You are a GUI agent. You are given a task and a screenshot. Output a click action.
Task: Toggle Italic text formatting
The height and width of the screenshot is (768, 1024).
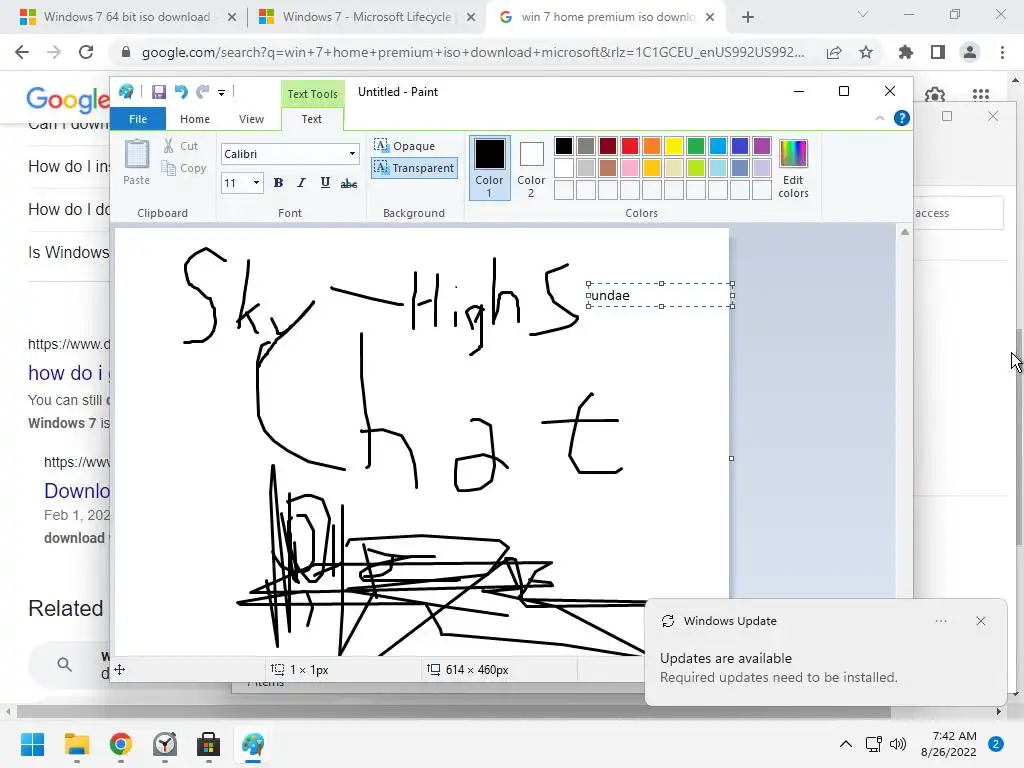(x=301, y=183)
